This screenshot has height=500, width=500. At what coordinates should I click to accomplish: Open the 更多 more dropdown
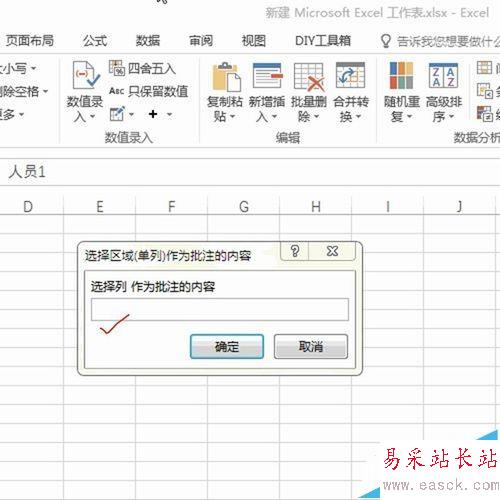tap(12, 115)
